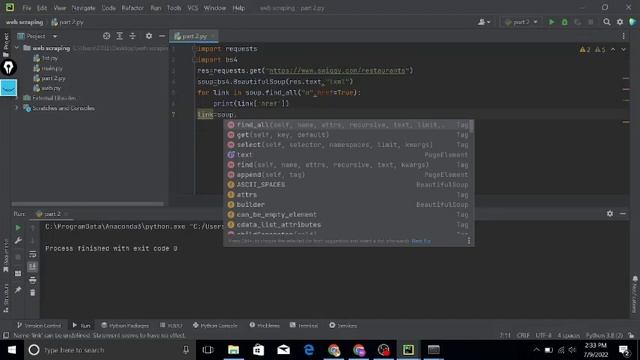Toggle scroll to end in Run console
Viewport: 640px width, 360px height.
(x=33, y=267)
